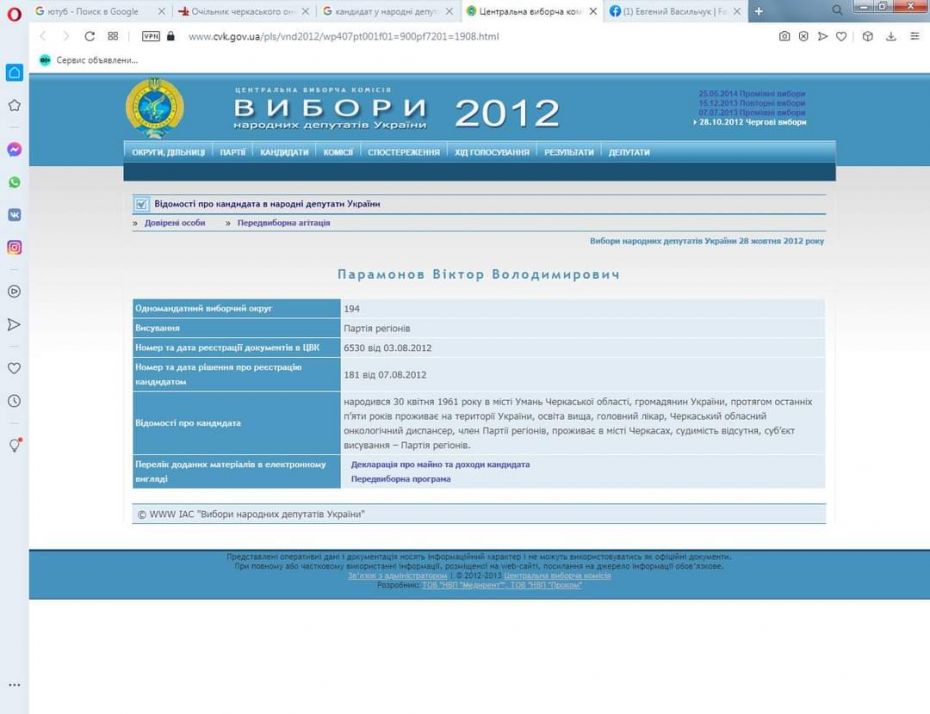Click checkbox icon beside Відомості про кандидата heading
This screenshot has height=714, width=930.
tap(141, 204)
